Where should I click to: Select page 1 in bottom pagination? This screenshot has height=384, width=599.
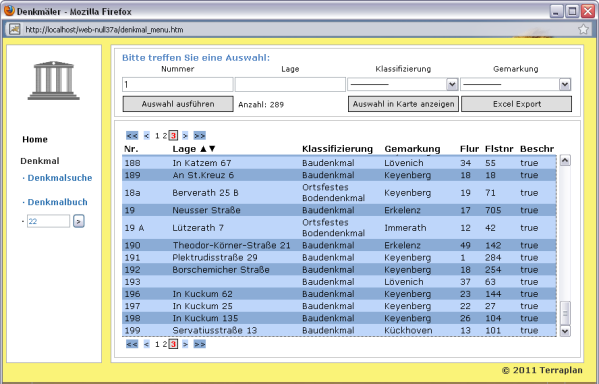tap(157, 344)
